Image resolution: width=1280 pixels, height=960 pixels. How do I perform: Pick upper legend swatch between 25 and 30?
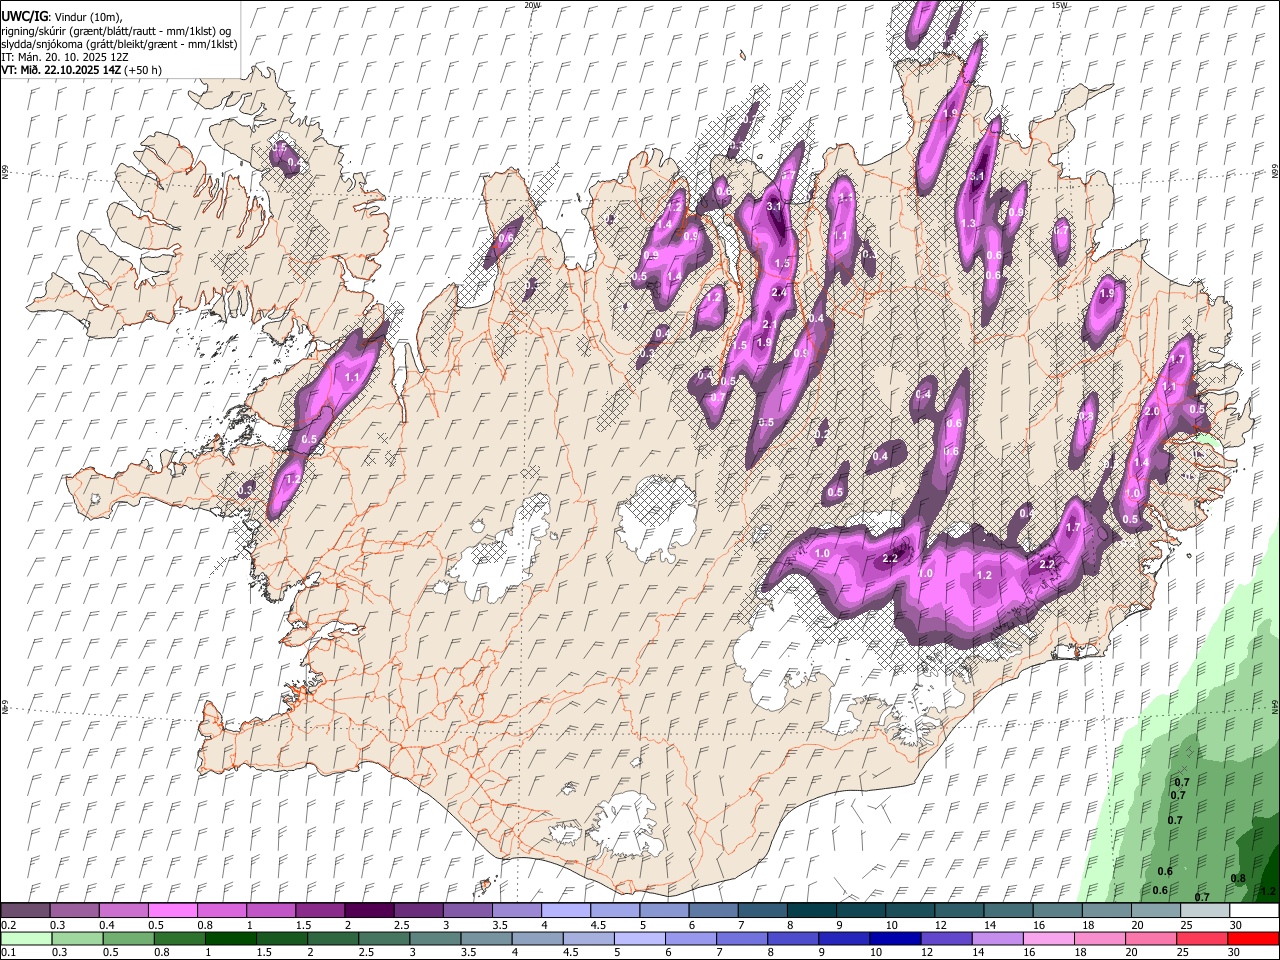click(x=1205, y=911)
